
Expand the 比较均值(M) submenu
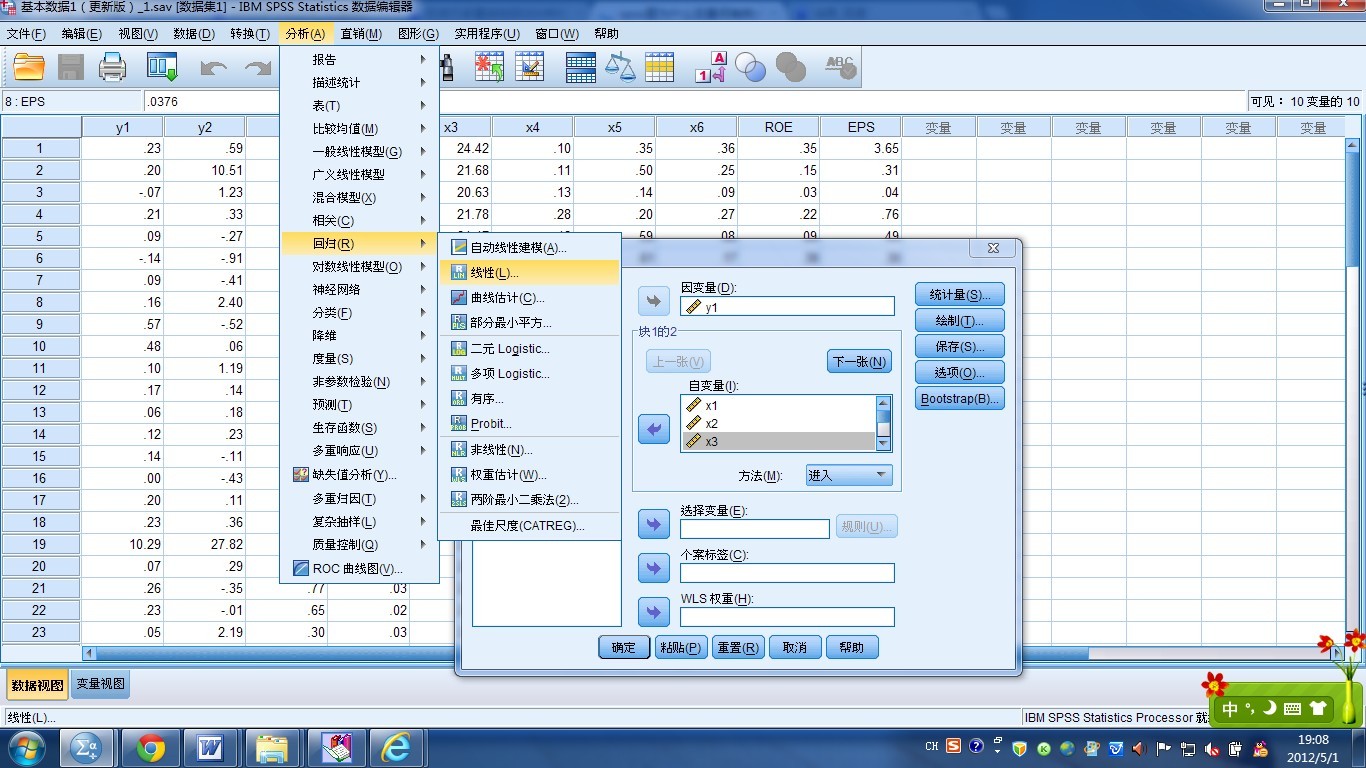(x=359, y=128)
